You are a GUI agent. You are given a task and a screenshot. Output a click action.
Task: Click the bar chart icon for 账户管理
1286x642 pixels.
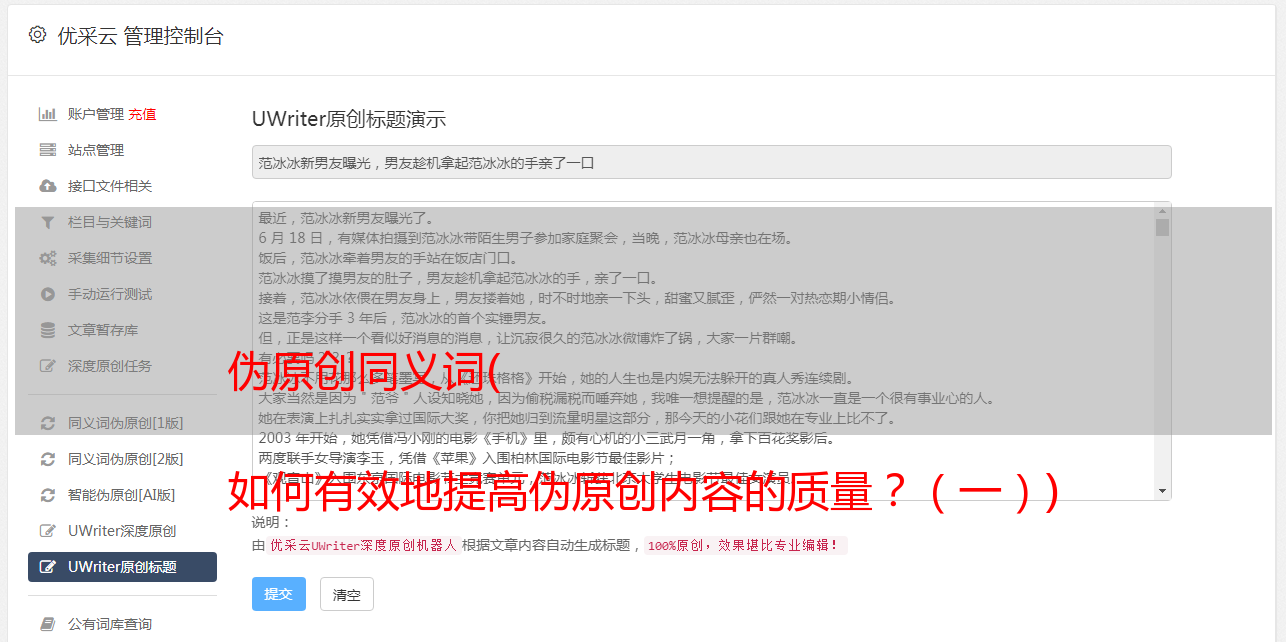[x=47, y=114]
